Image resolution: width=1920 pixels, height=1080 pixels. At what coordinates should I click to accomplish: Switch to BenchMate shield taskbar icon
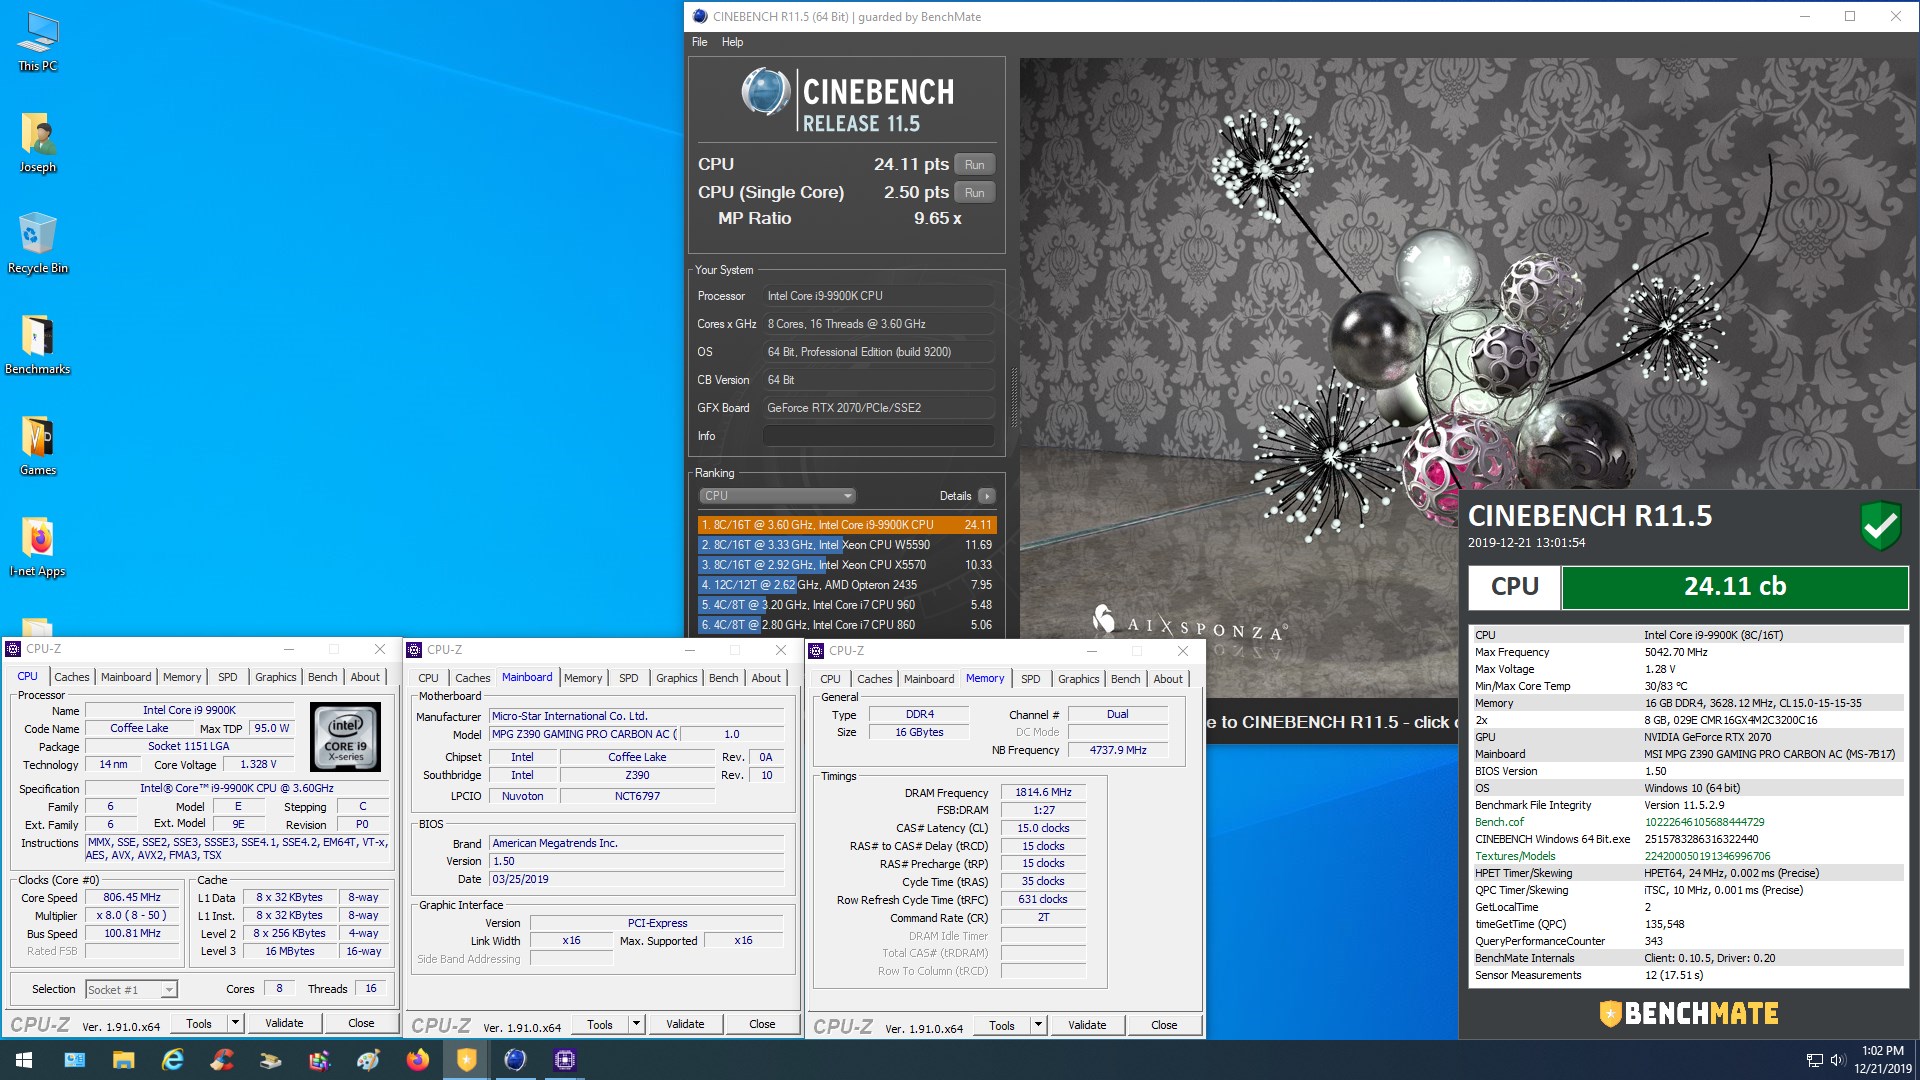click(466, 1060)
